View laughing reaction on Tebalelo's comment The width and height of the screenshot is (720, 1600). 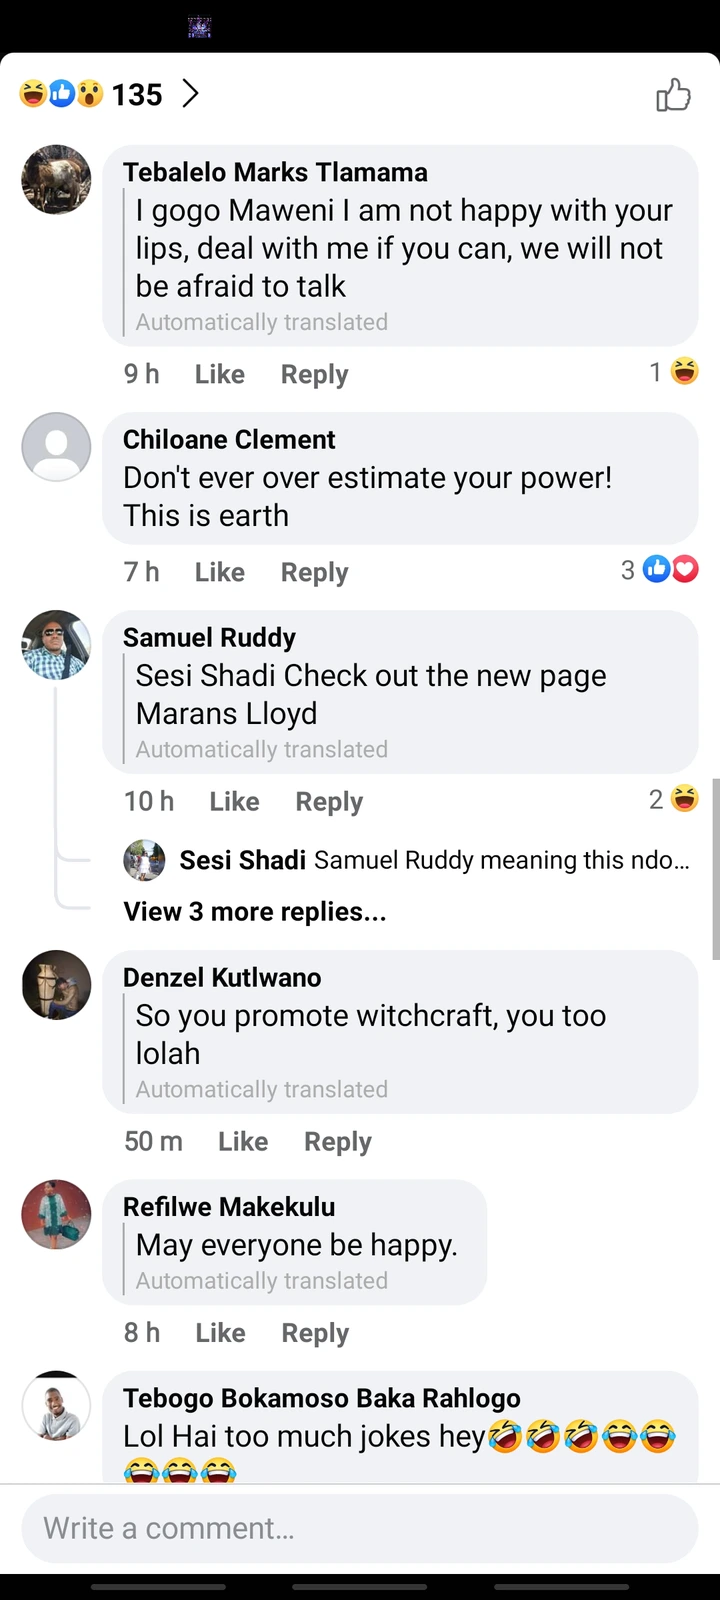pos(674,372)
